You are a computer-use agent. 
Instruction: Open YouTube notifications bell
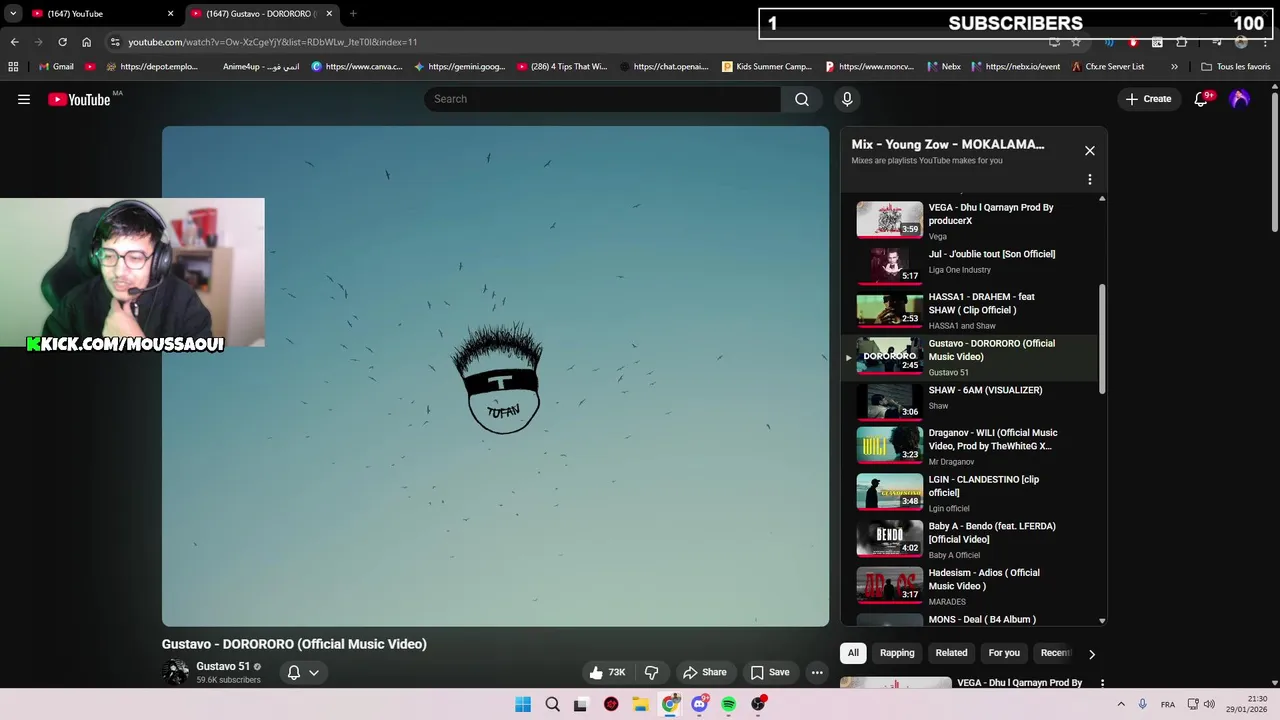click(1202, 99)
